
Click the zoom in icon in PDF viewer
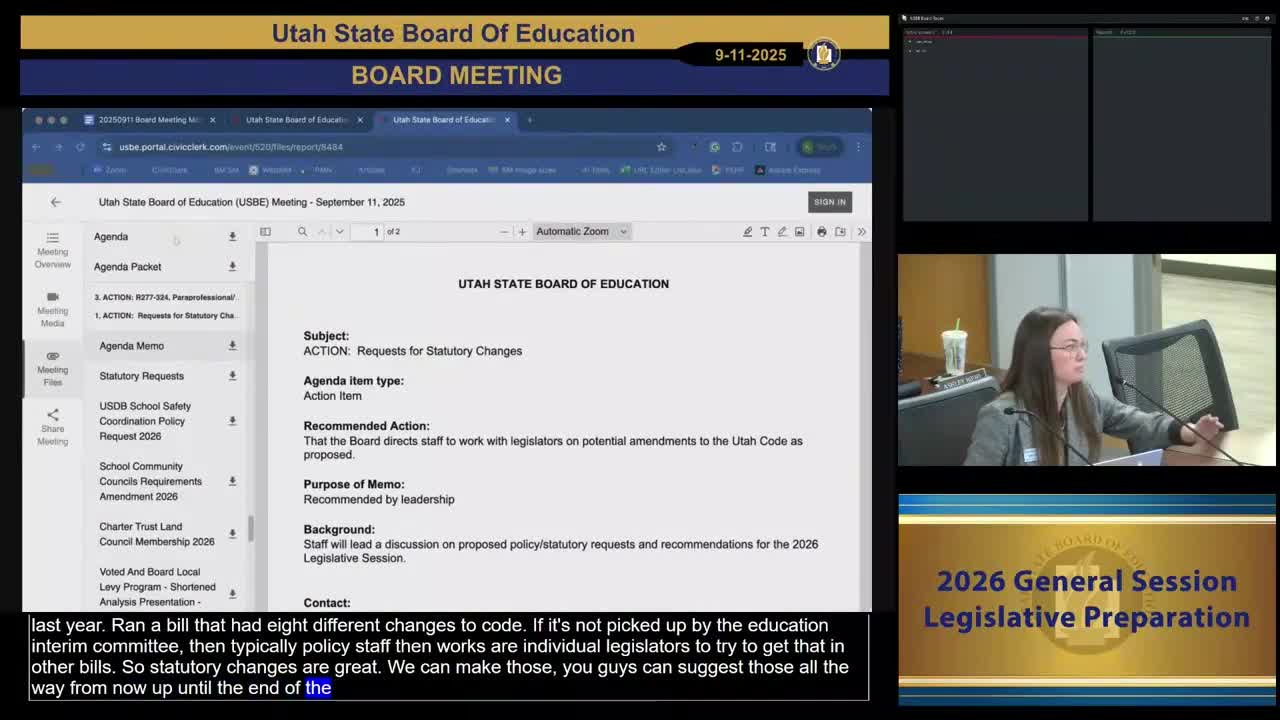(x=522, y=231)
